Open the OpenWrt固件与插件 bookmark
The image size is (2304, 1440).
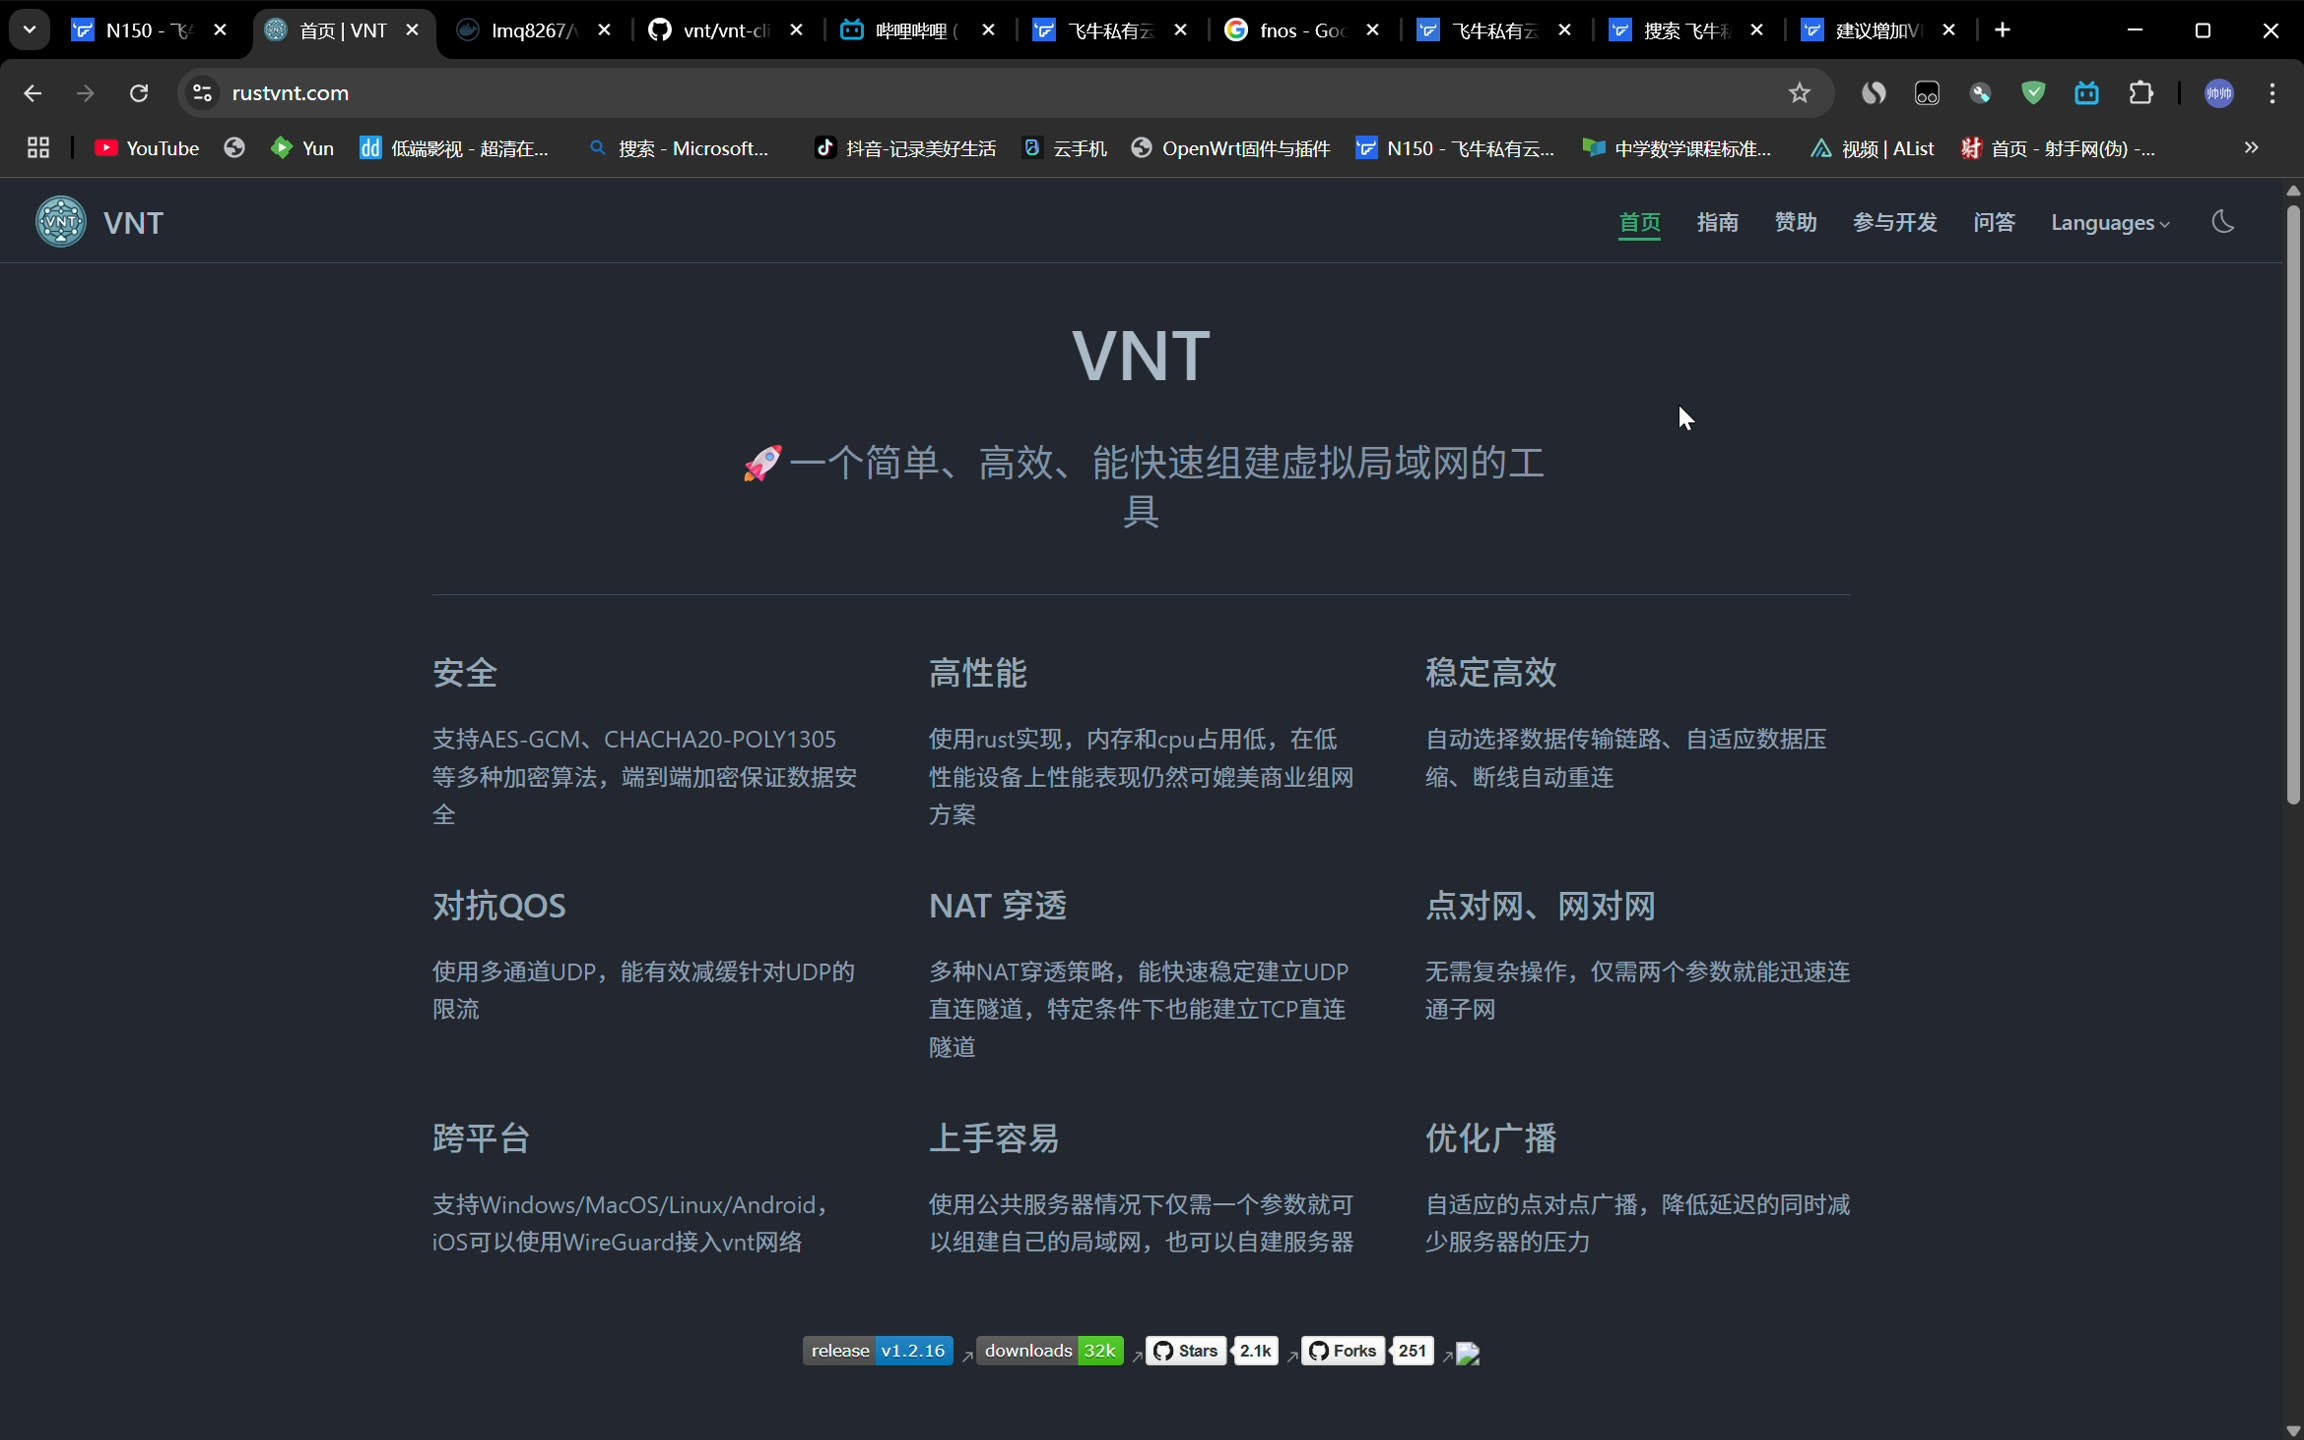point(1231,148)
